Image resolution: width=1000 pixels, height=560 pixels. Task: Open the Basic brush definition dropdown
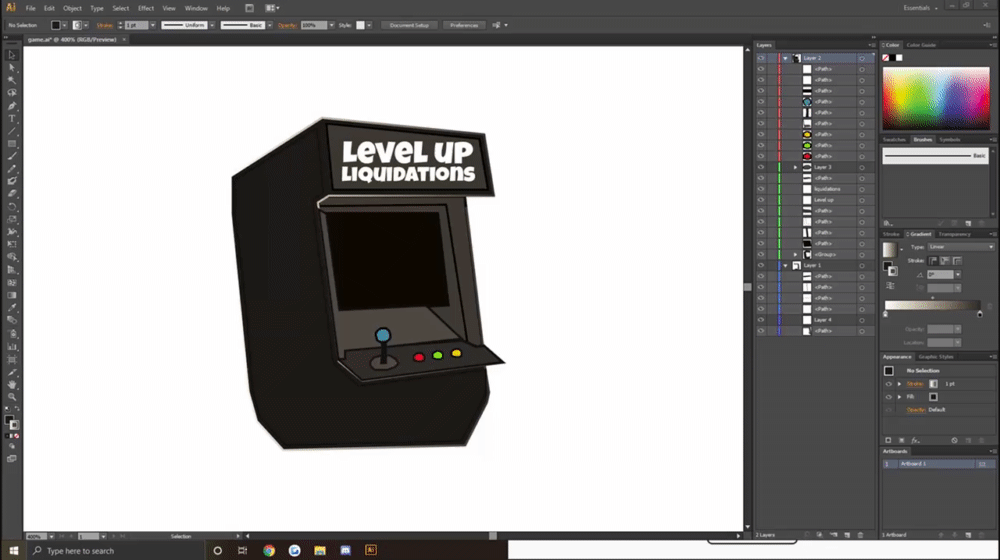(x=270, y=26)
